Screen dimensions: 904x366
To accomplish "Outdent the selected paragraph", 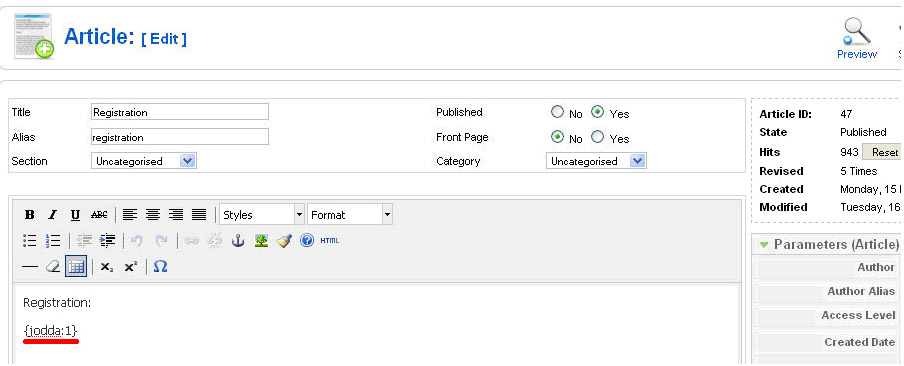I will point(84,240).
